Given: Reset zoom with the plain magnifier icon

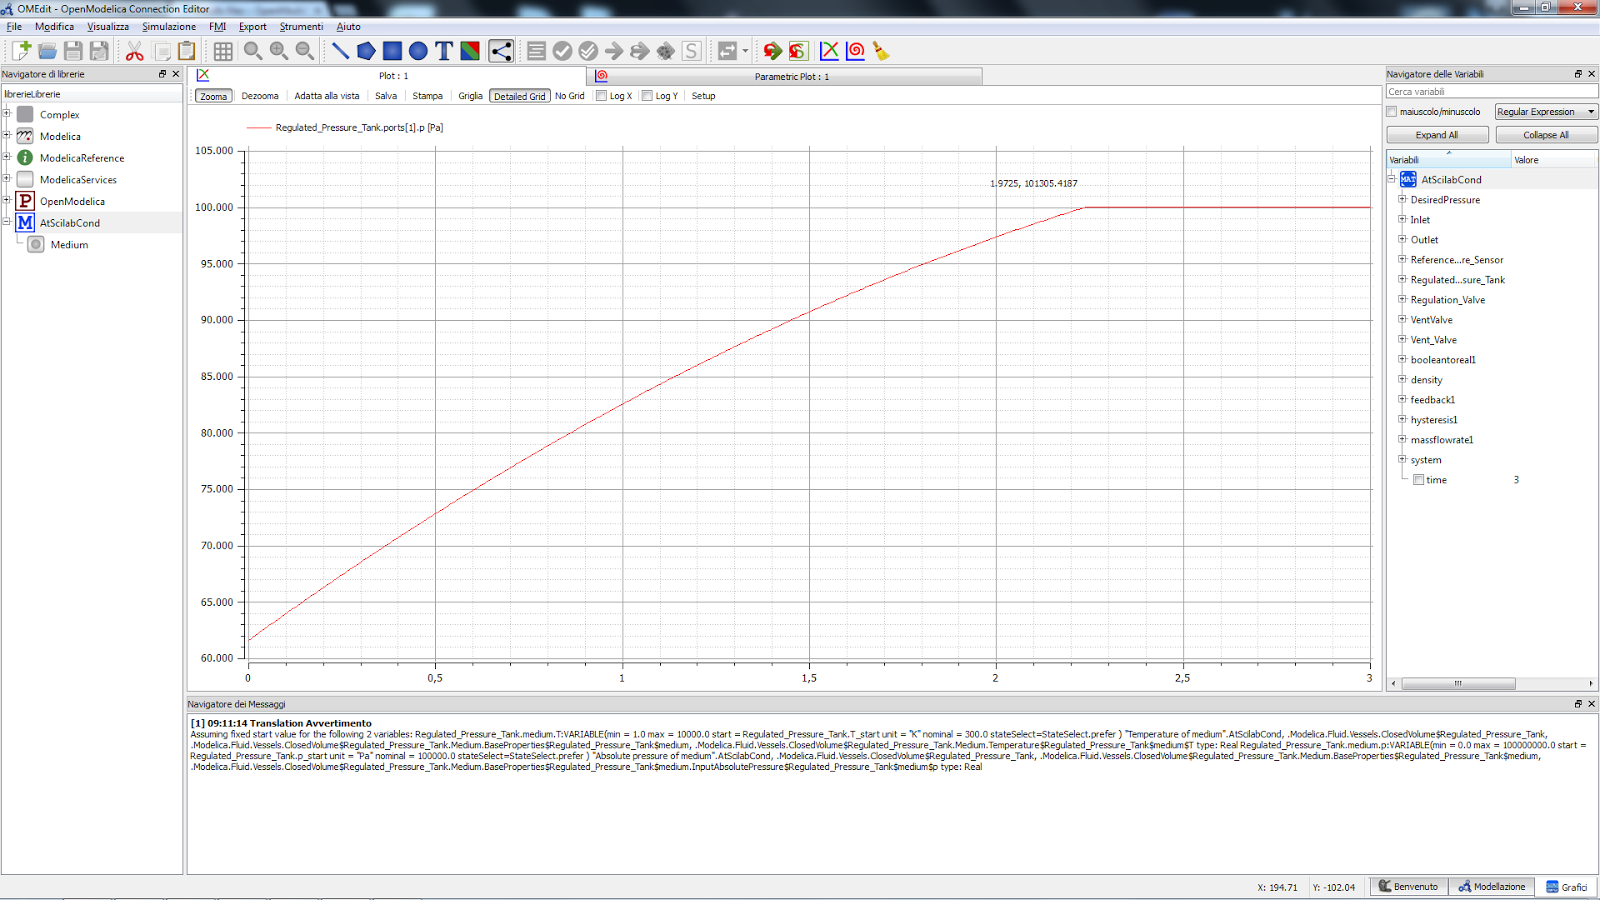Looking at the screenshot, I should click(x=253, y=51).
